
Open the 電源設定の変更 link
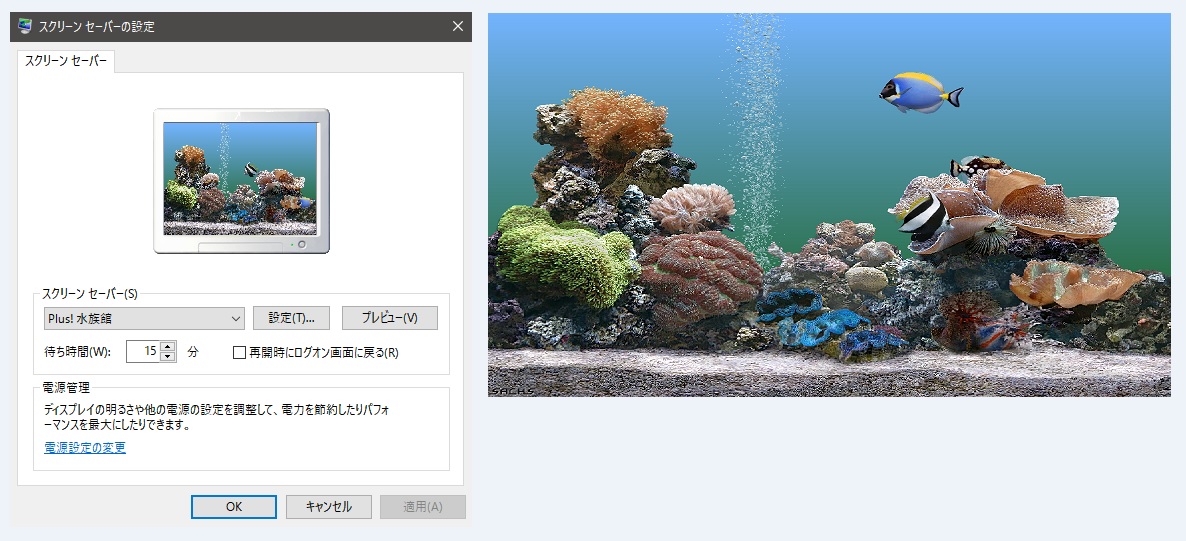tap(85, 447)
